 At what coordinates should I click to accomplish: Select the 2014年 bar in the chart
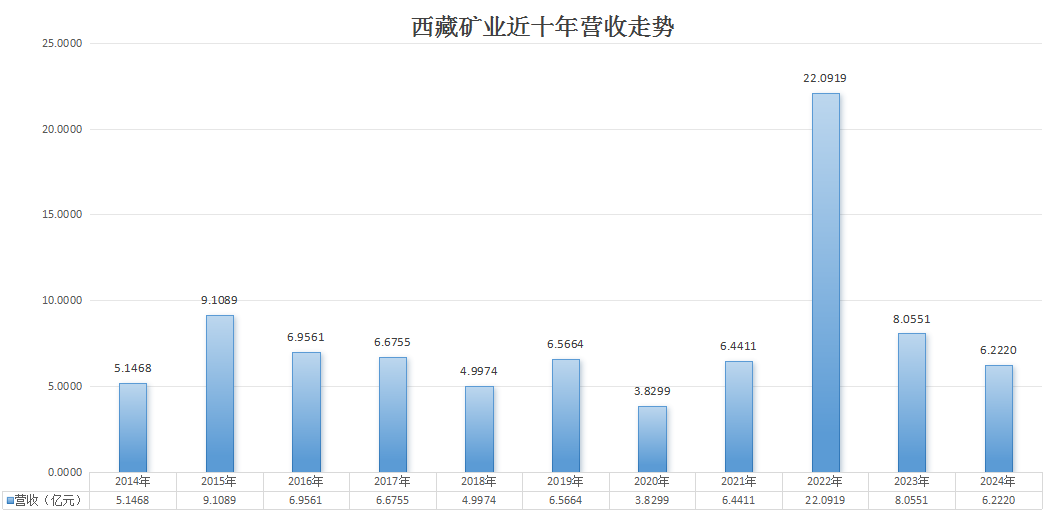[132, 428]
